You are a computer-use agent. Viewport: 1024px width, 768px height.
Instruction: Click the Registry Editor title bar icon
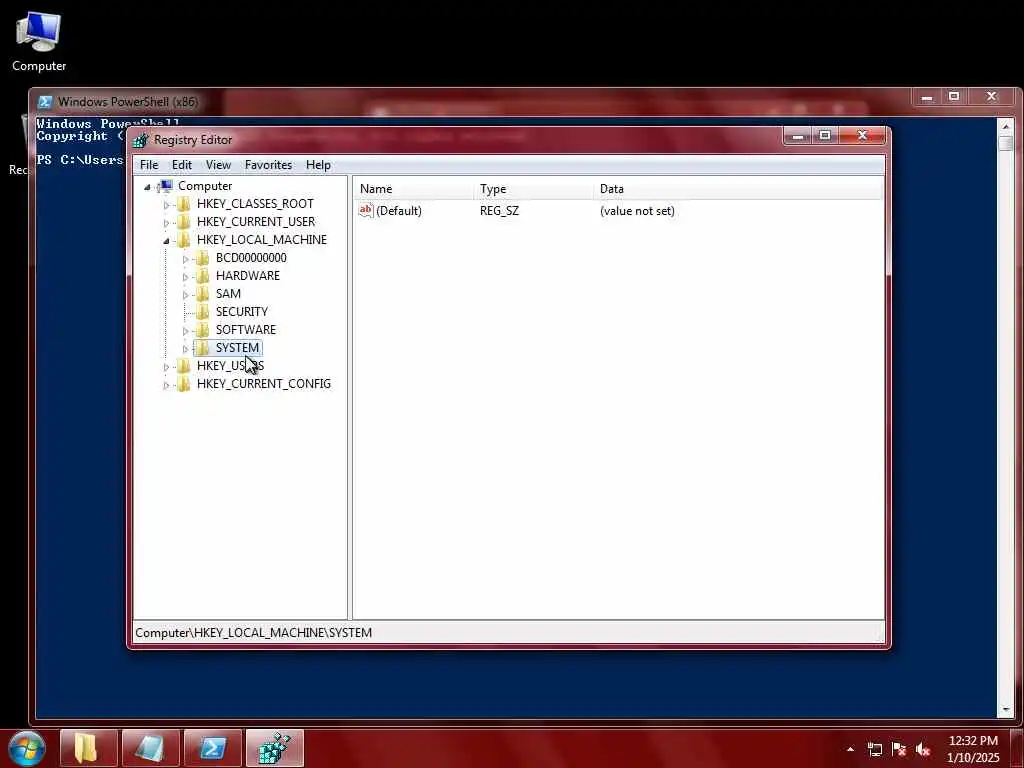[x=140, y=140]
